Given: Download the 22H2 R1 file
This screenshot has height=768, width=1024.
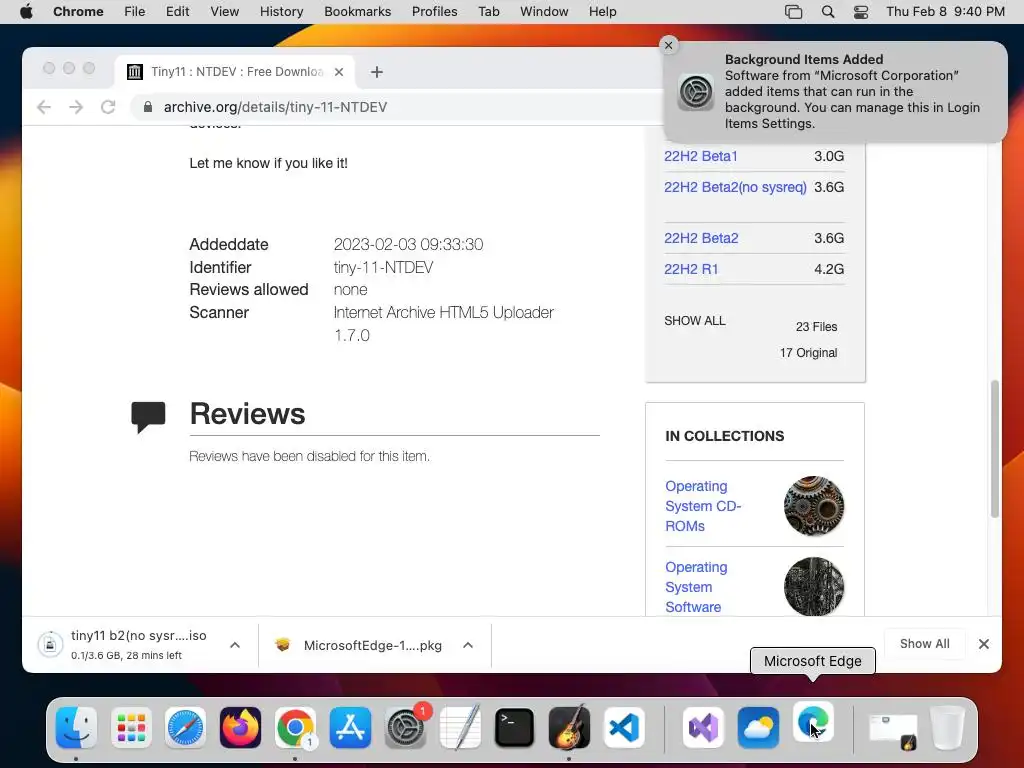Looking at the screenshot, I should (x=691, y=269).
